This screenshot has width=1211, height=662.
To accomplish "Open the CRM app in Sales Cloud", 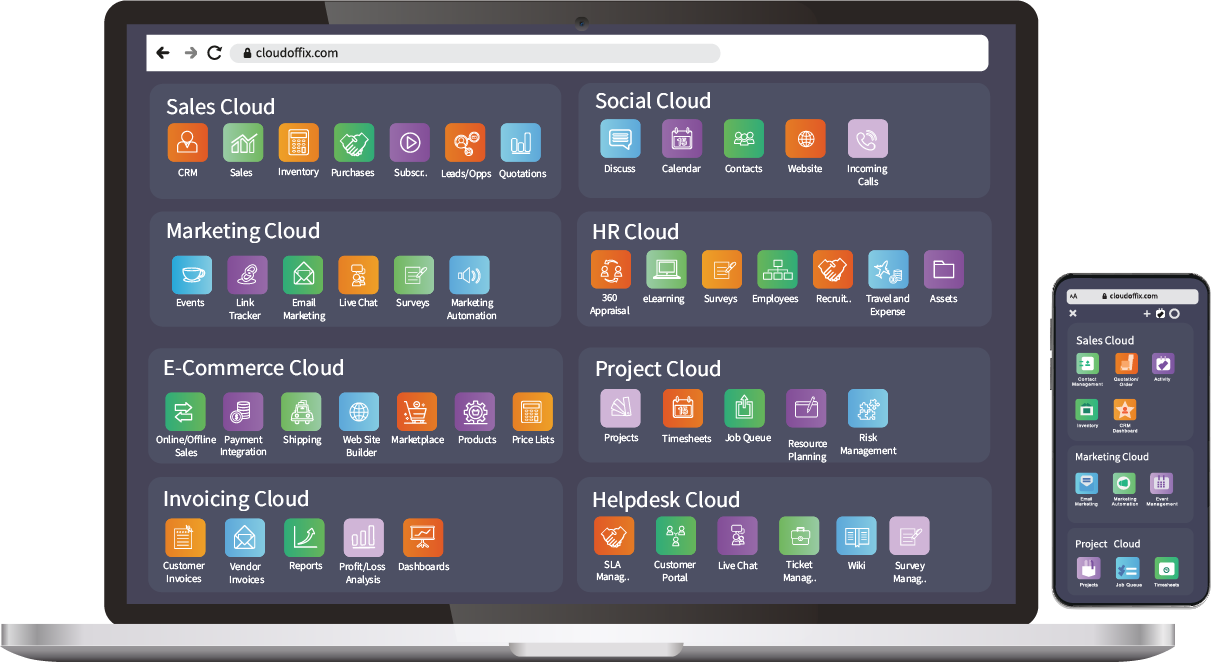I will coord(187,140).
